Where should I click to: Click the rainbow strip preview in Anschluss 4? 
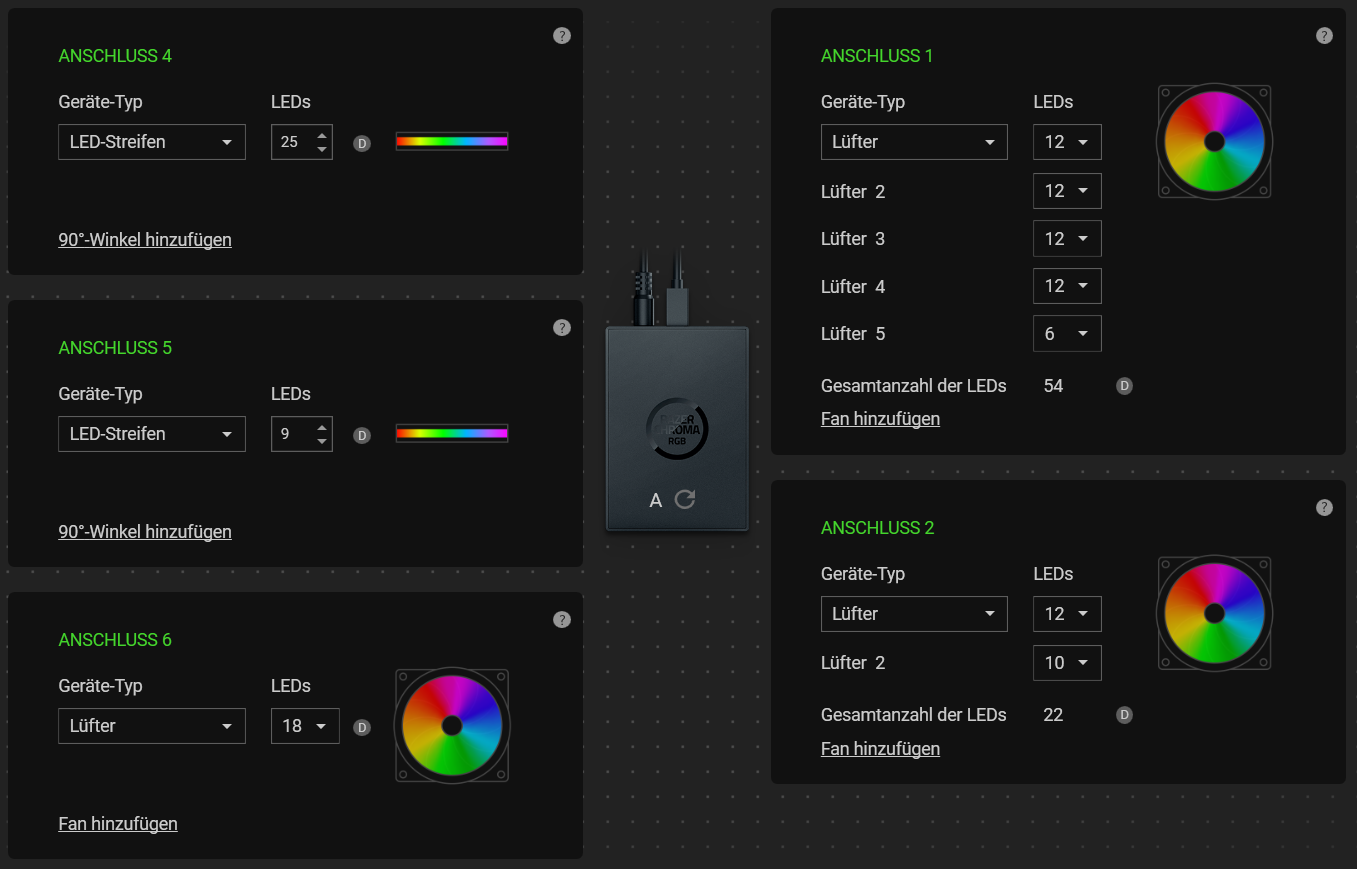452,141
